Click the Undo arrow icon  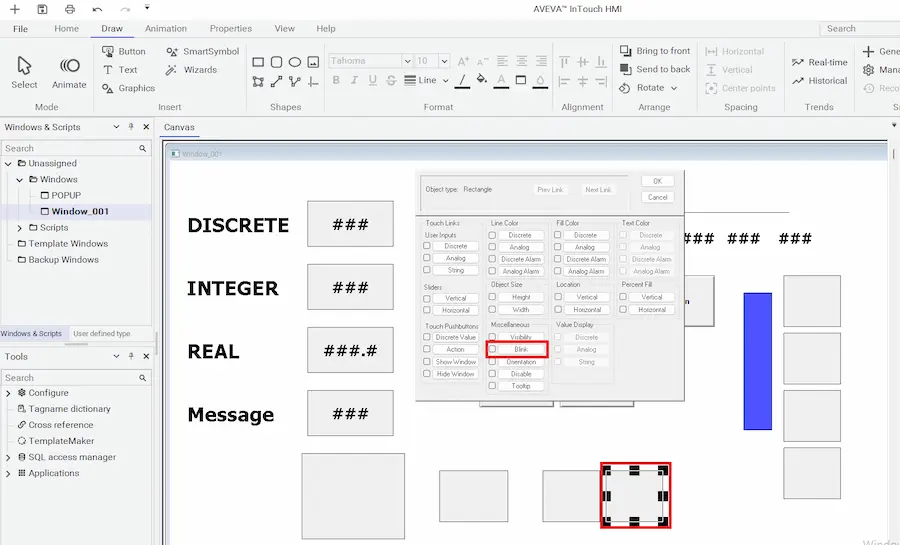click(97, 9)
